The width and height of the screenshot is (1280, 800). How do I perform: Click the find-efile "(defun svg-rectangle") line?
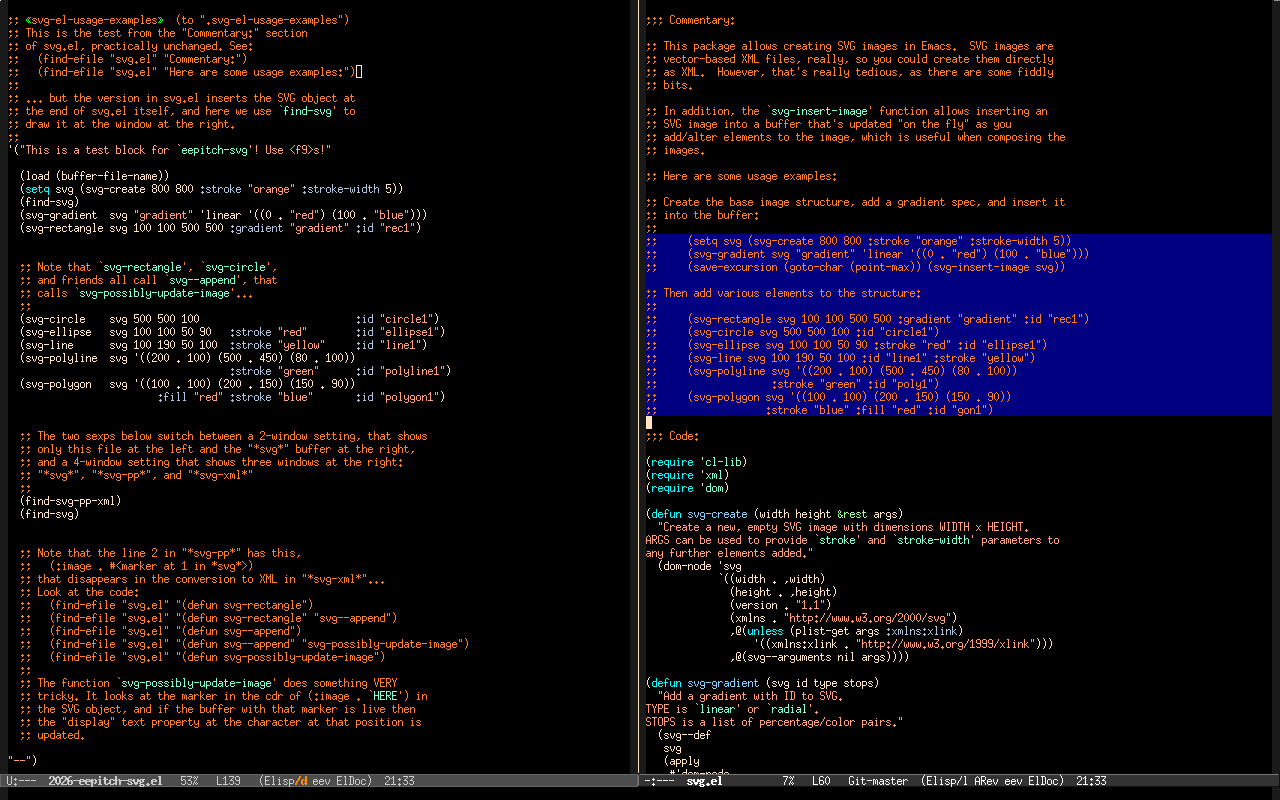pyautogui.click(x=166, y=605)
